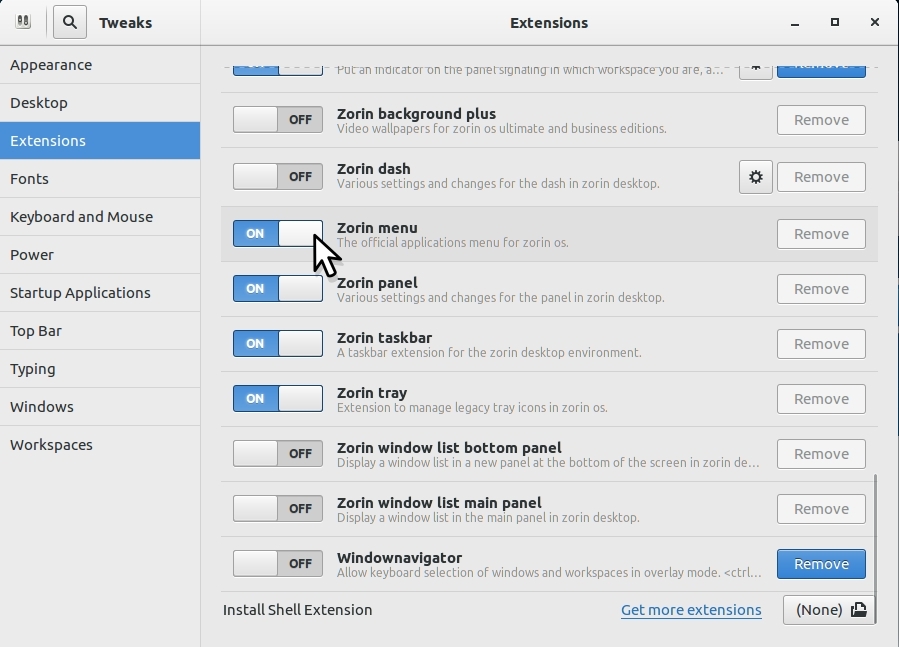Screen dimensions: 899x647
Task: Maximize the Tweaks window
Action: (834, 22)
